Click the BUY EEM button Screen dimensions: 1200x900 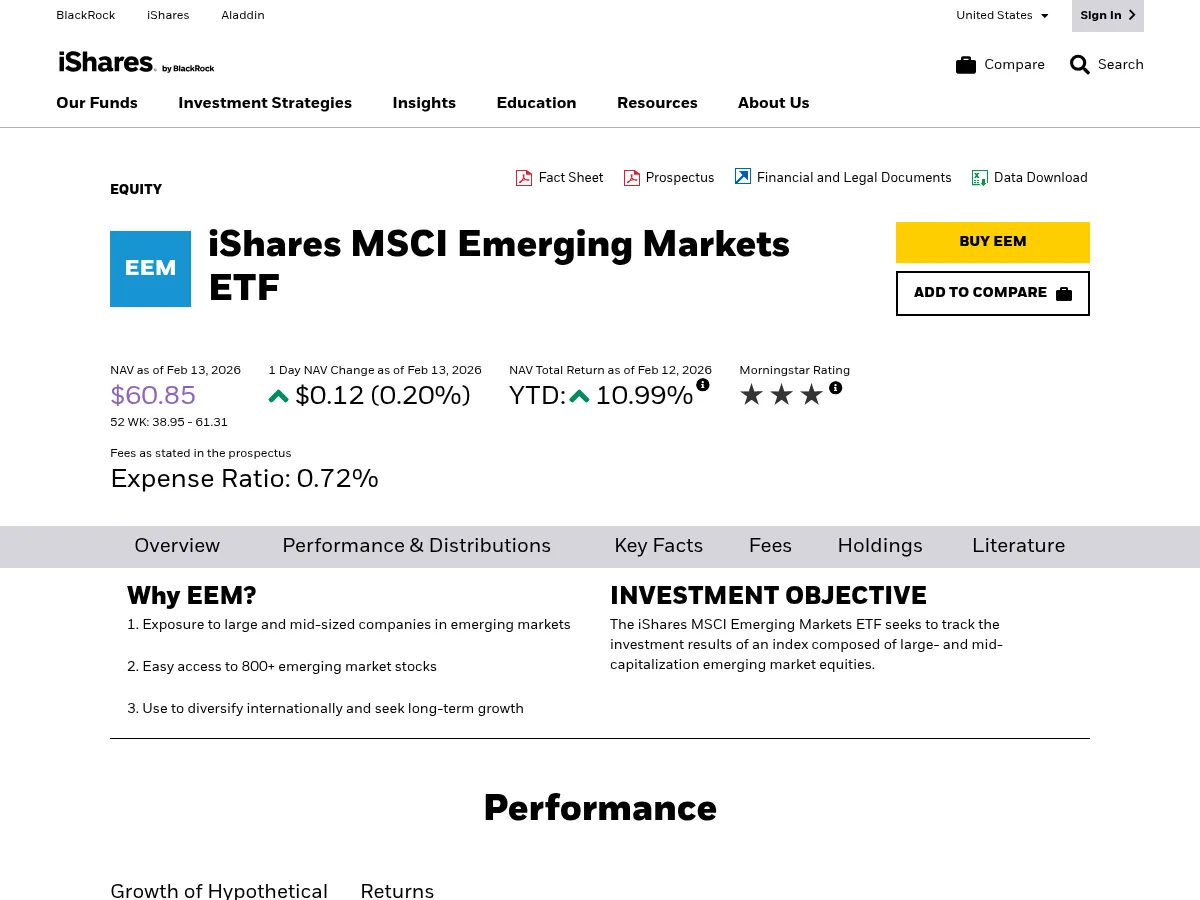point(992,242)
